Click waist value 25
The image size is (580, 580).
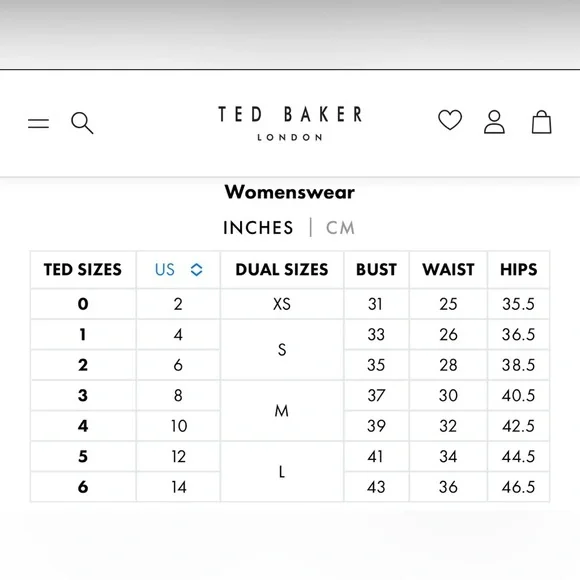(x=448, y=304)
